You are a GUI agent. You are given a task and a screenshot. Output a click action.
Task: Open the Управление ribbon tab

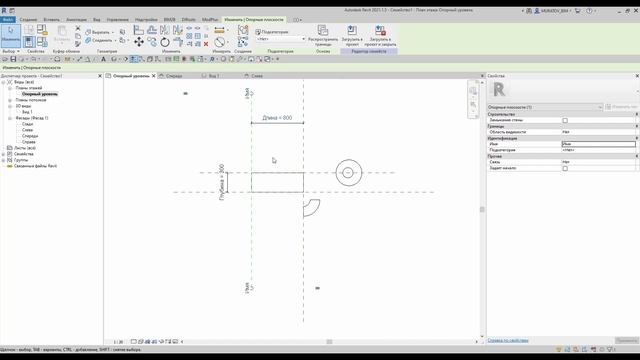pyautogui.click(x=118, y=20)
